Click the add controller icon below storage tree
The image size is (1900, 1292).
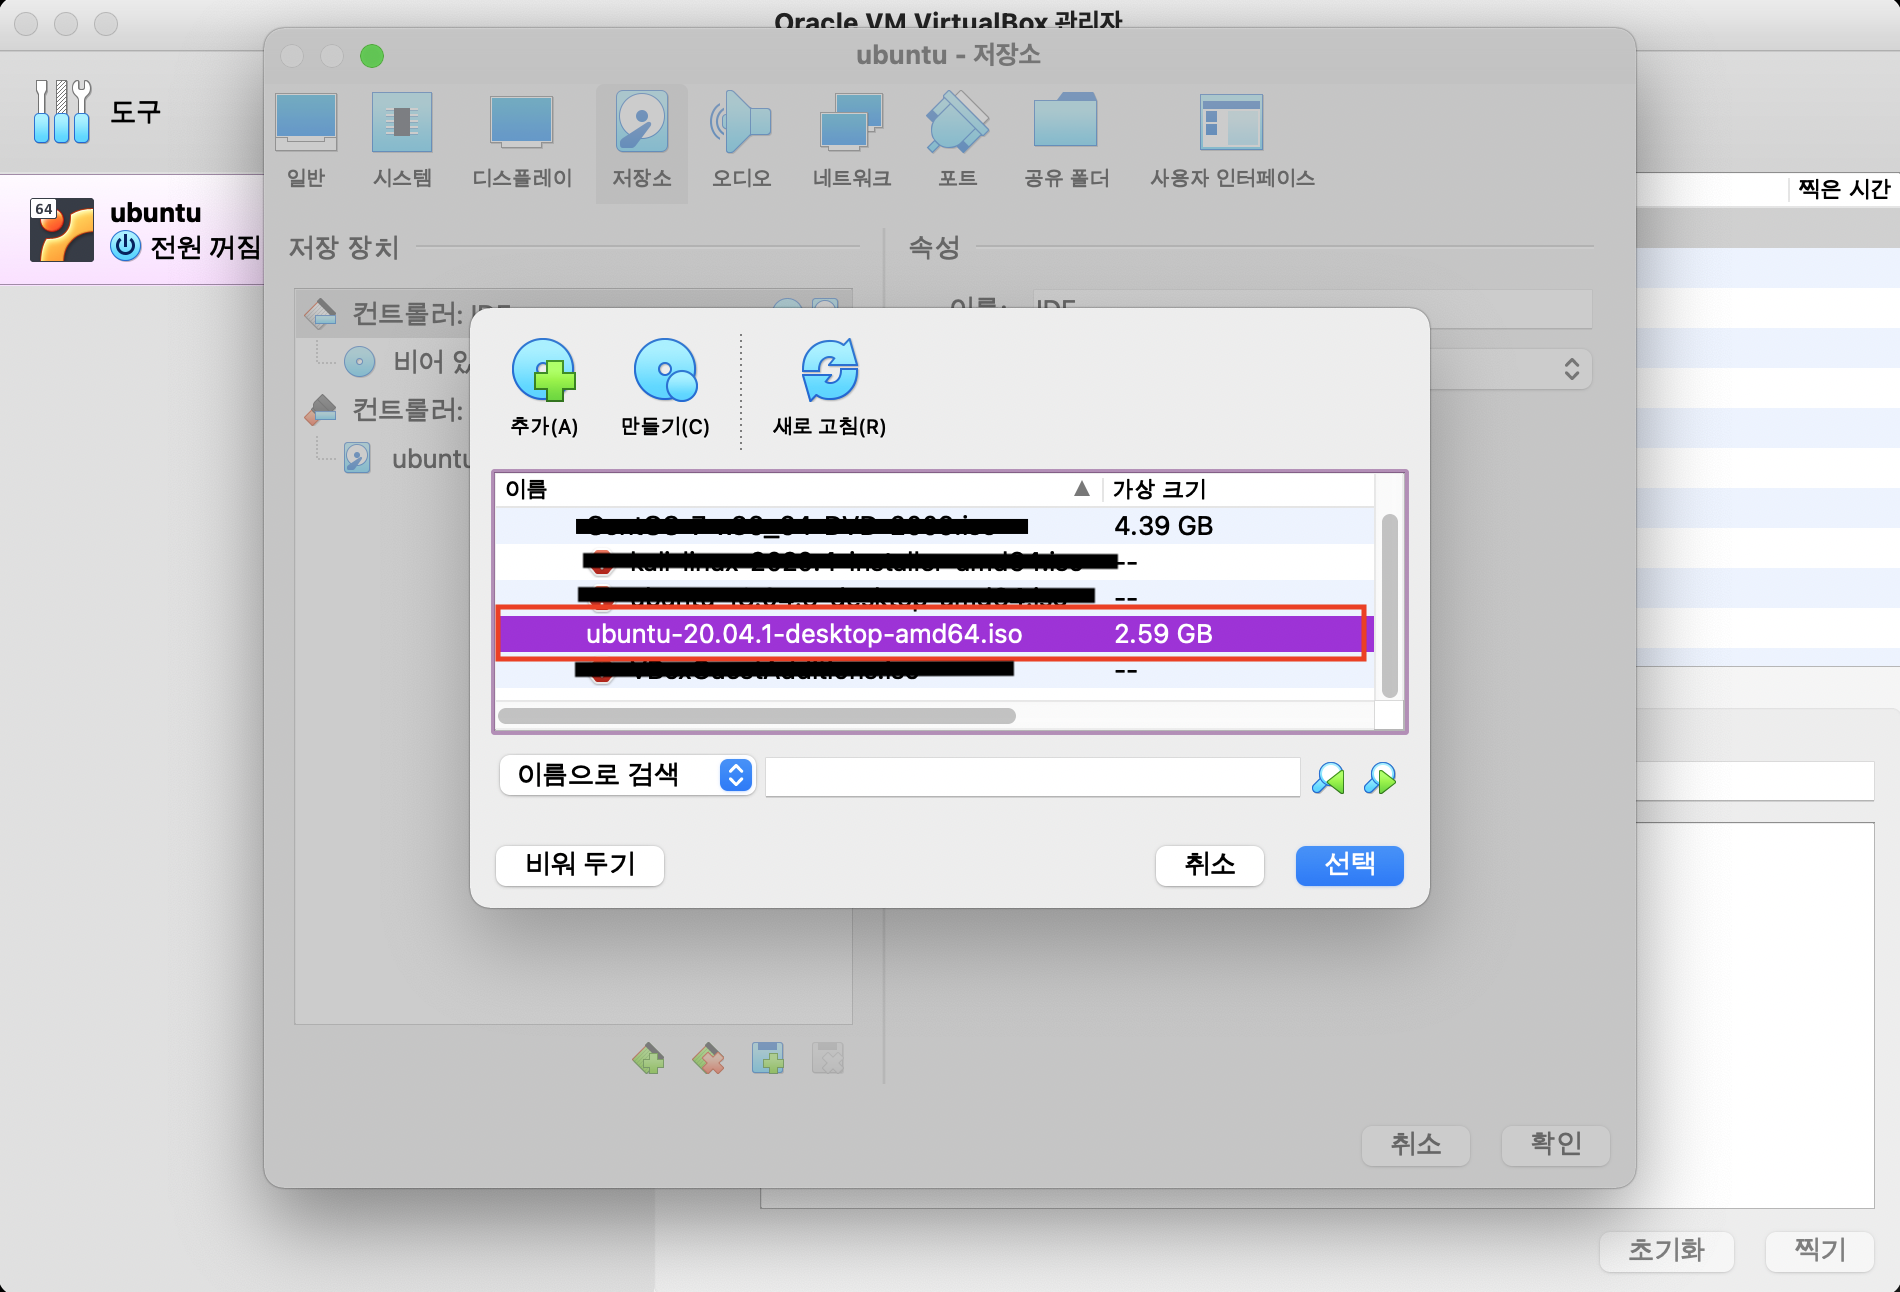coord(649,1058)
